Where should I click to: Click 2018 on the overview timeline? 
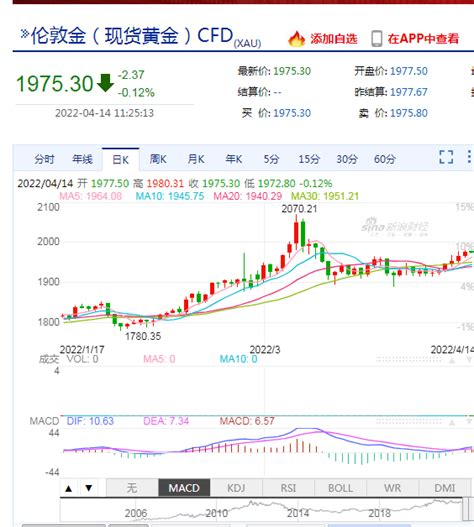click(x=380, y=514)
